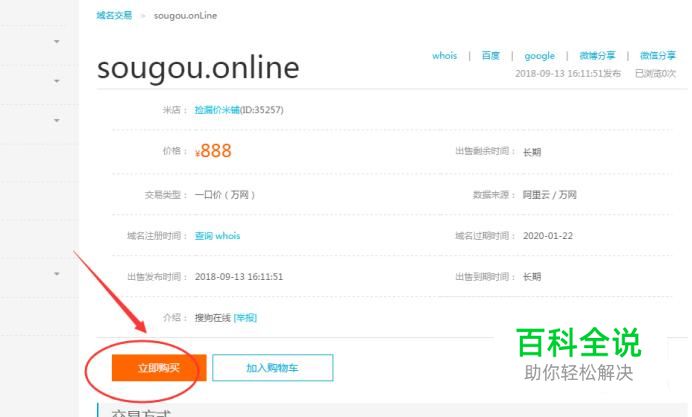
Task: Expand the topmost sidebar dropdown arrow
Action: click(x=56, y=41)
